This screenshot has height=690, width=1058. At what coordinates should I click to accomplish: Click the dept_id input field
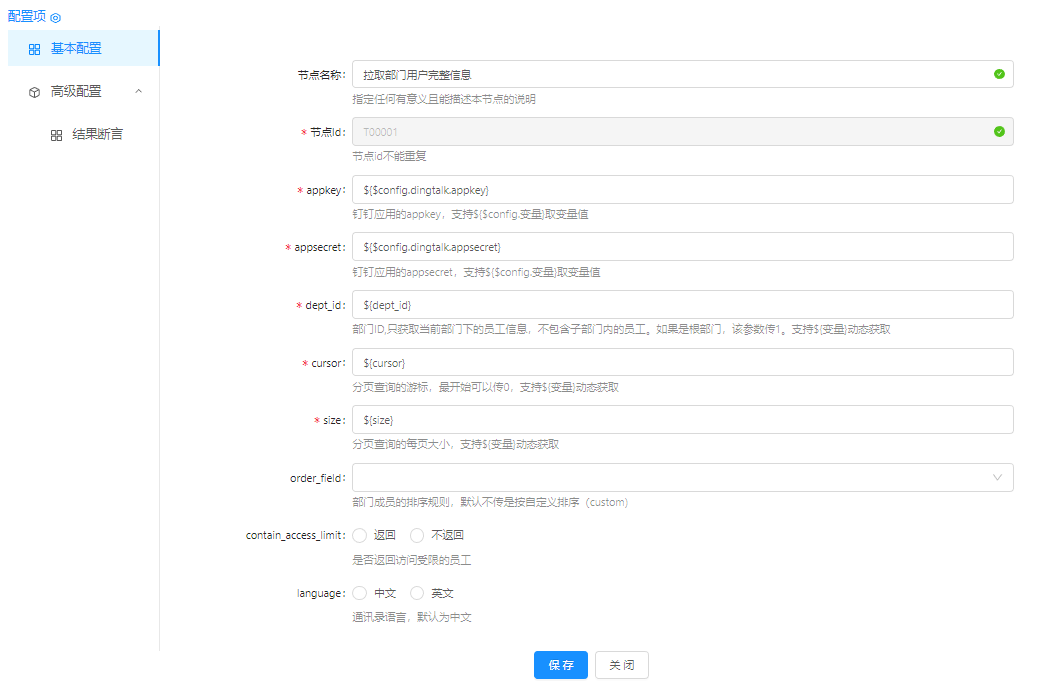pos(682,305)
